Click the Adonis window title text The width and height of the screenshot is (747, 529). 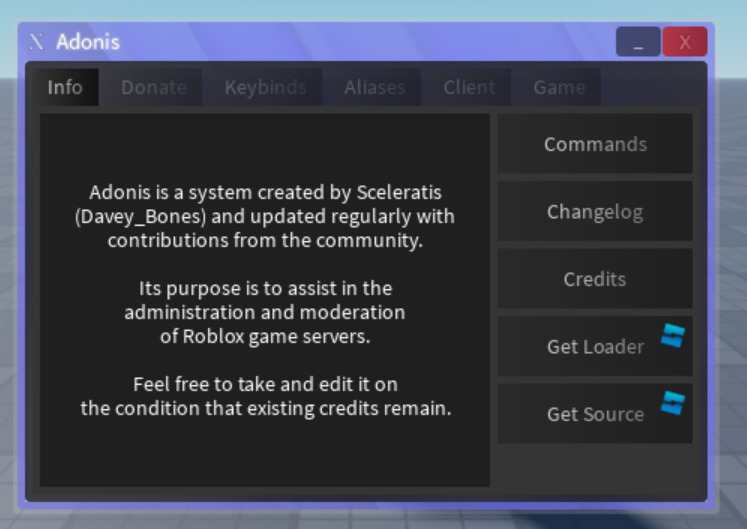(x=88, y=42)
